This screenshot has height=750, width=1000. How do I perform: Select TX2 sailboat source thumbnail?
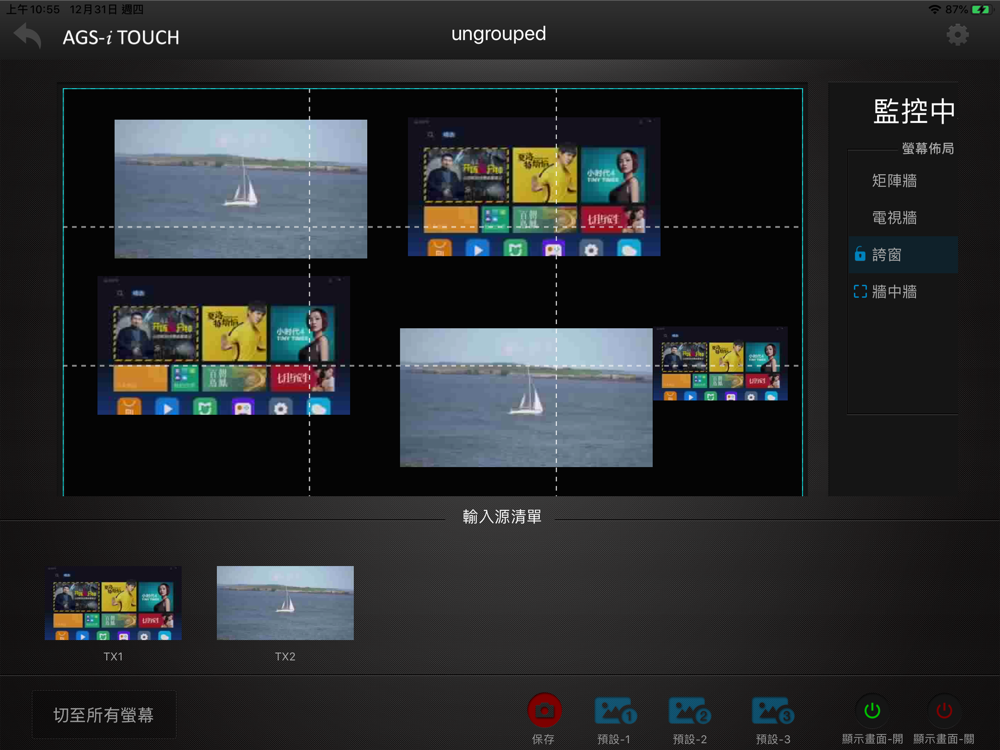pyautogui.click(x=285, y=603)
